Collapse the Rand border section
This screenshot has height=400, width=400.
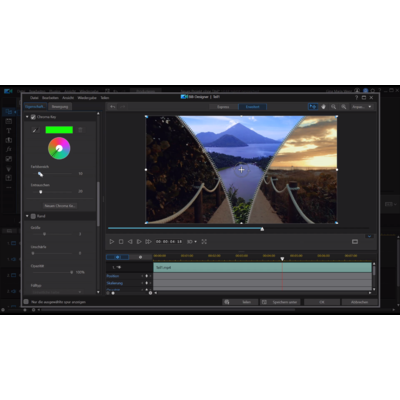[x=27, y=216]
